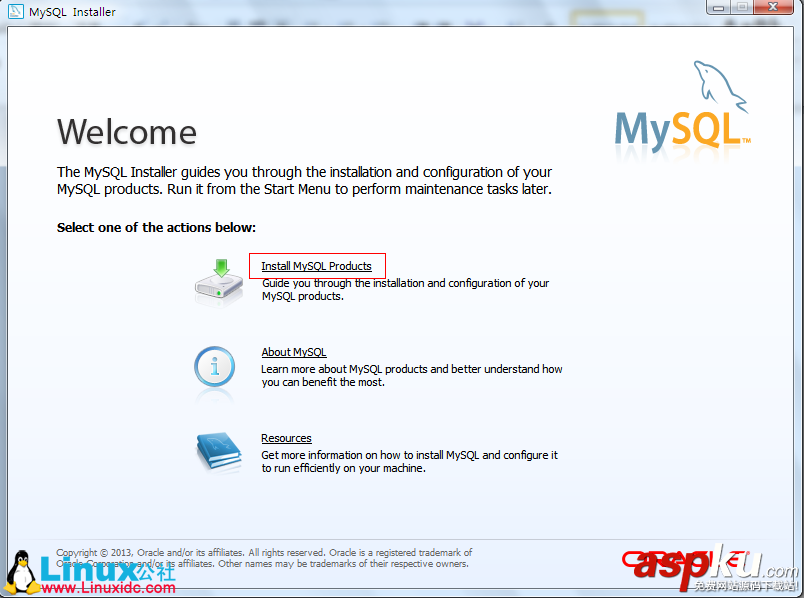This screenshot has height=598, width=804.
Task: Maximize the MySQL Installer window
Action: [x=742, y=7]
